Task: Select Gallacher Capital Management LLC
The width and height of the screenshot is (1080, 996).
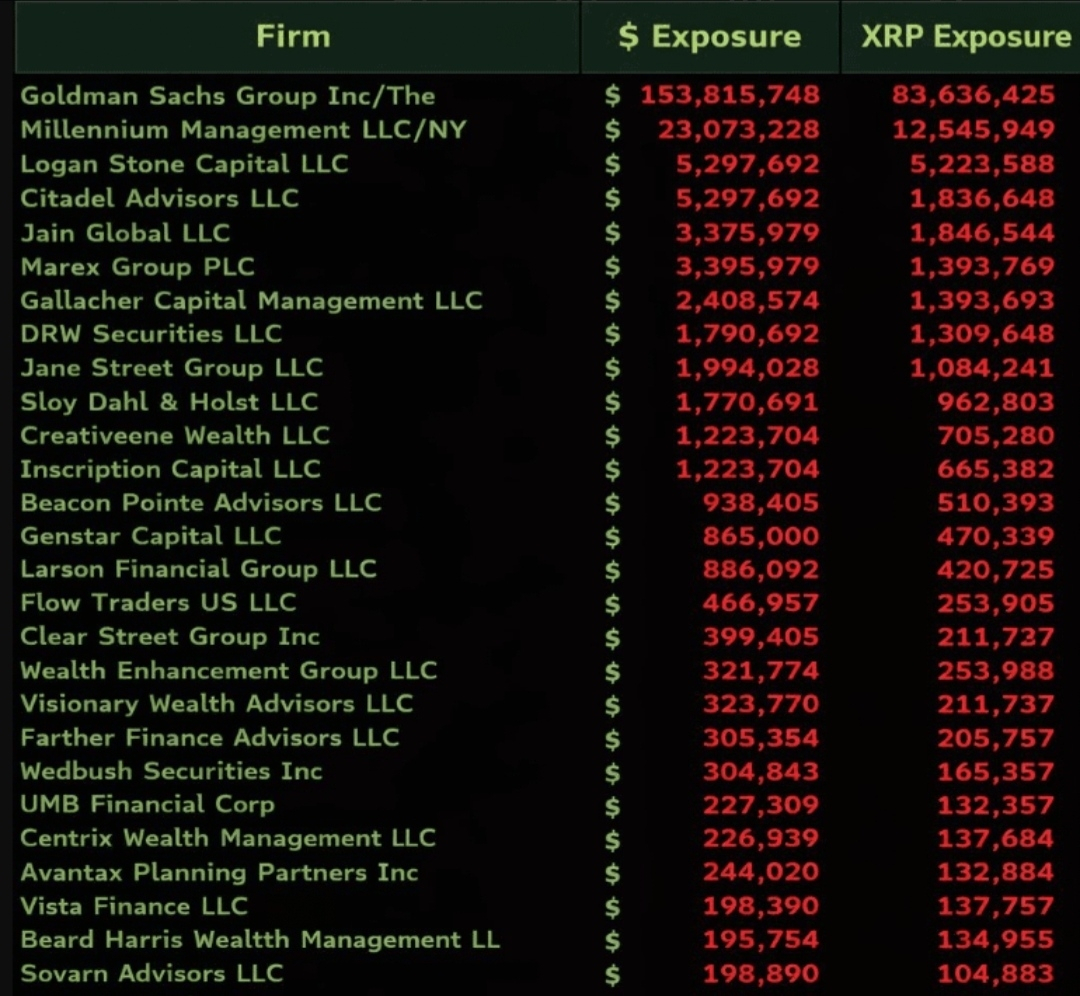Action: 251,300
